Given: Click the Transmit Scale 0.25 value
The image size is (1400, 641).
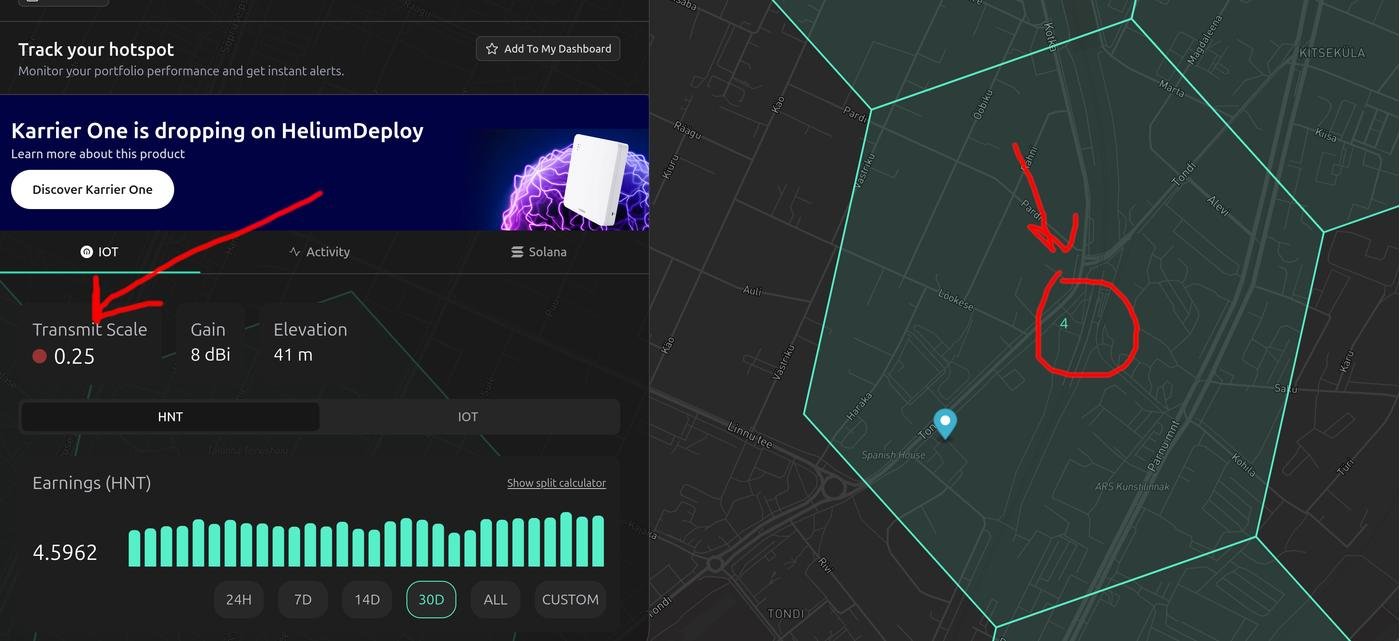Looking at the screenshot, I should tap(74, 356).
